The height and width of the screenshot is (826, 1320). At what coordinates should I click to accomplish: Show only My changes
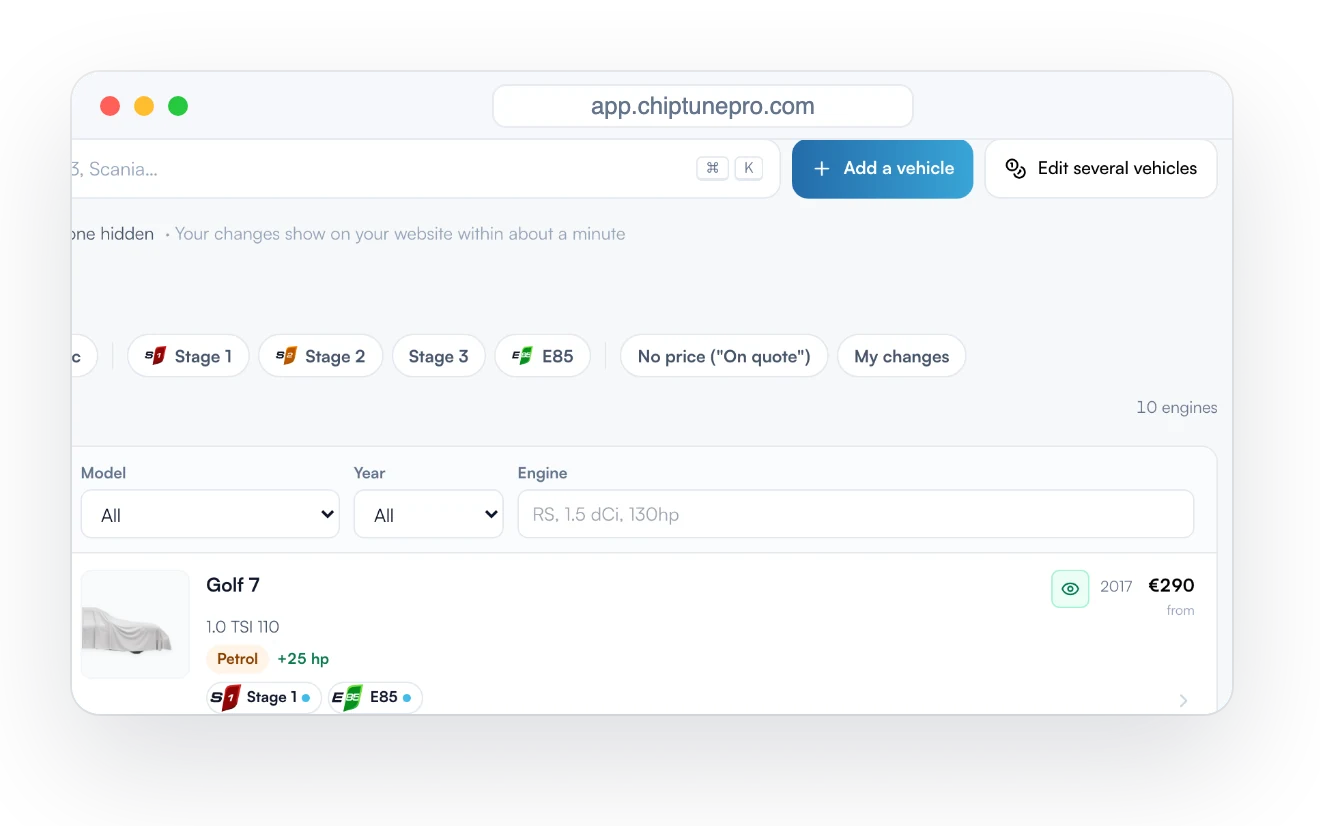[901, 356]
